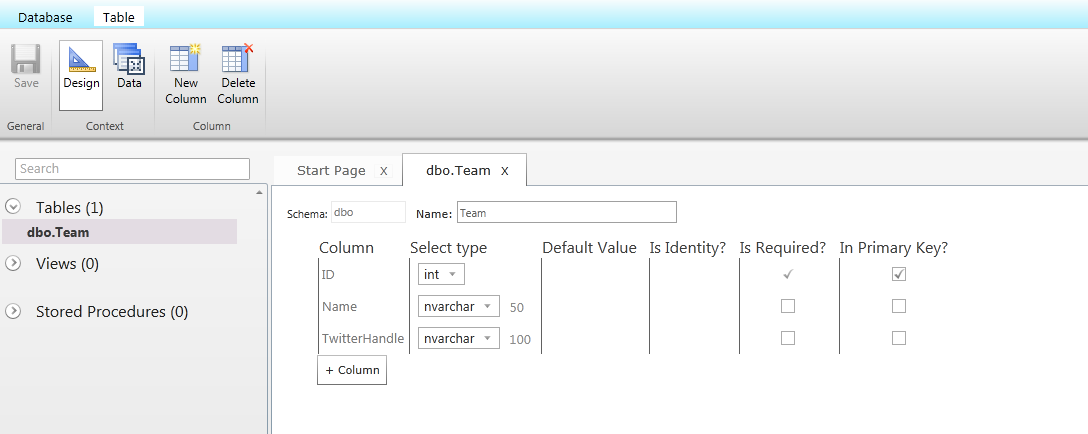Open the Database ribbon tab
The height and width of the screenshot is (434, 1088).
tap(45, 17)
